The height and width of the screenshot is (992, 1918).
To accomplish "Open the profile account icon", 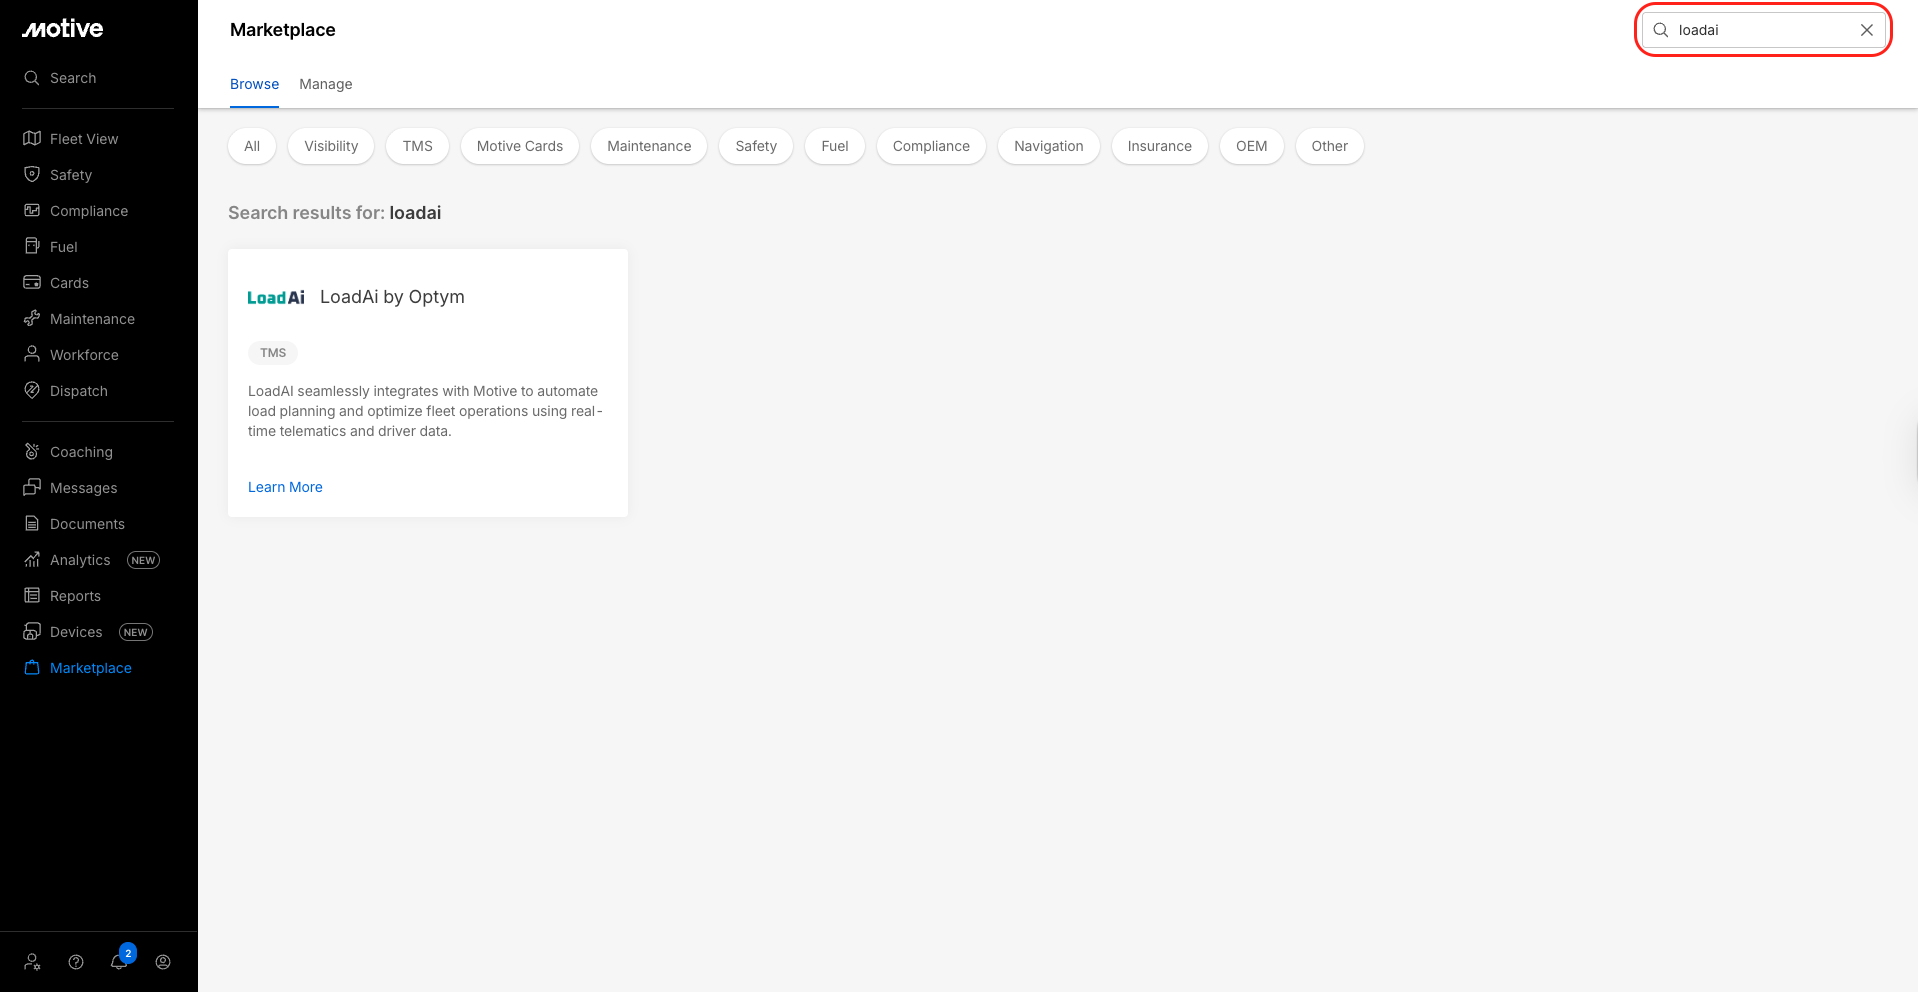I will click(x=163, y=962).
